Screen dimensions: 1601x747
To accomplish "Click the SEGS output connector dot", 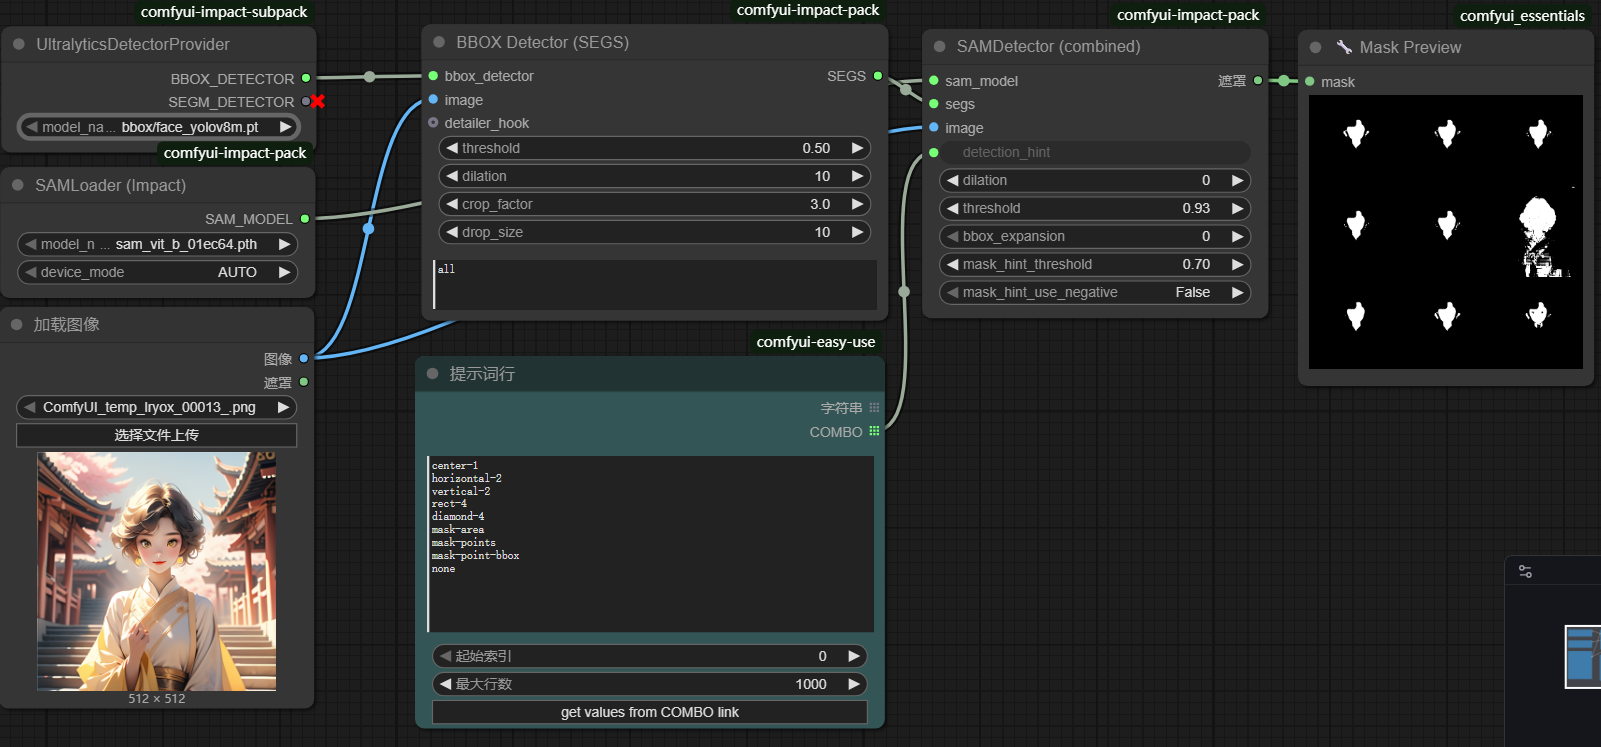I will [878, 76].
